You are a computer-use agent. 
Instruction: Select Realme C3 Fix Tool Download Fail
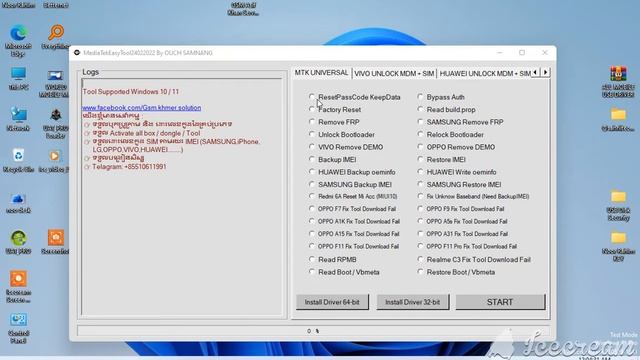(x=420, y=259)
